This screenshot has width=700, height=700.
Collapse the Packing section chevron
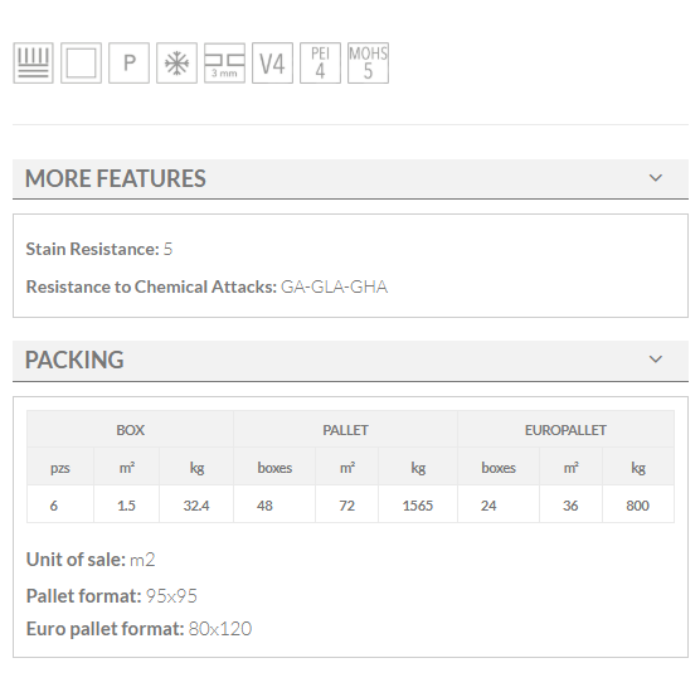point(656,359)
